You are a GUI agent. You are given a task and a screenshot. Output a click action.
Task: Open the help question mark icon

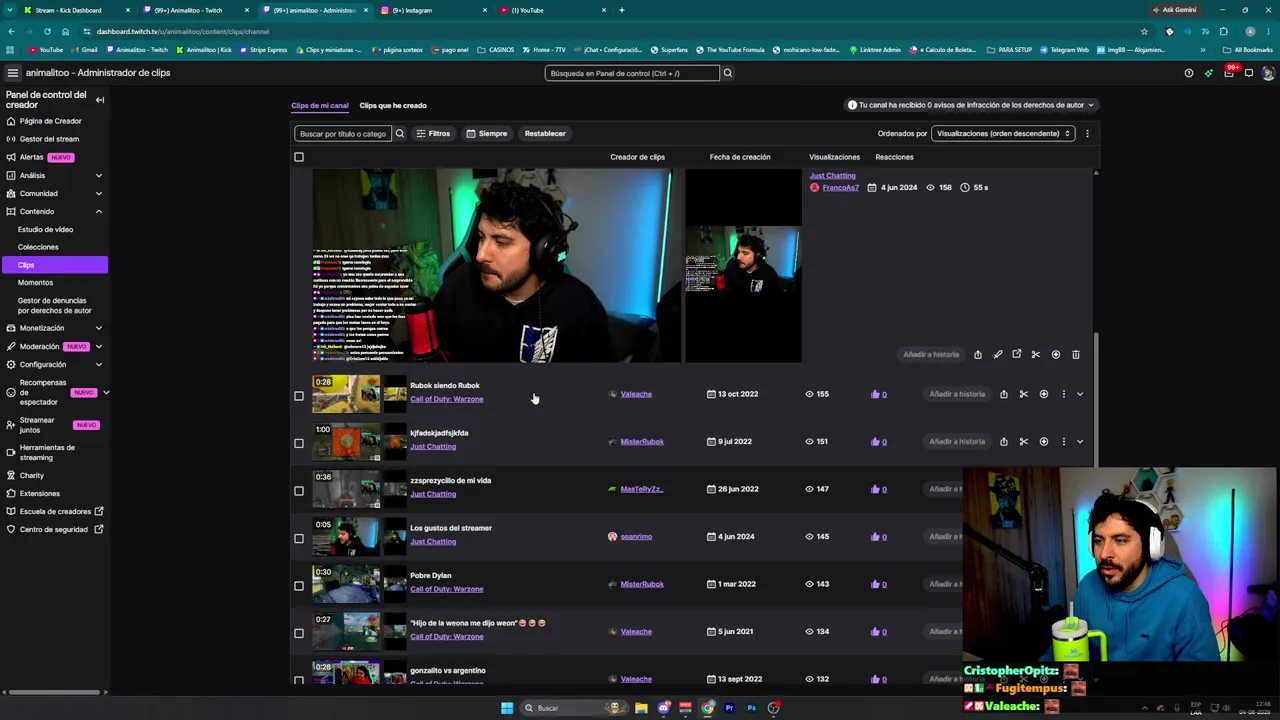click(1188, 73)
